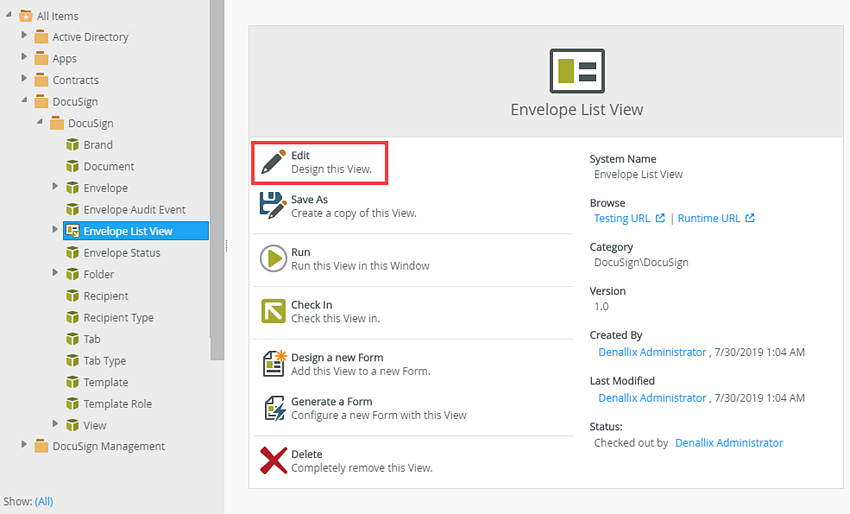This screenshot has width=850, height=514.
Task: Click the Envelope List View header icon
Action: click(x=577, y=71)
